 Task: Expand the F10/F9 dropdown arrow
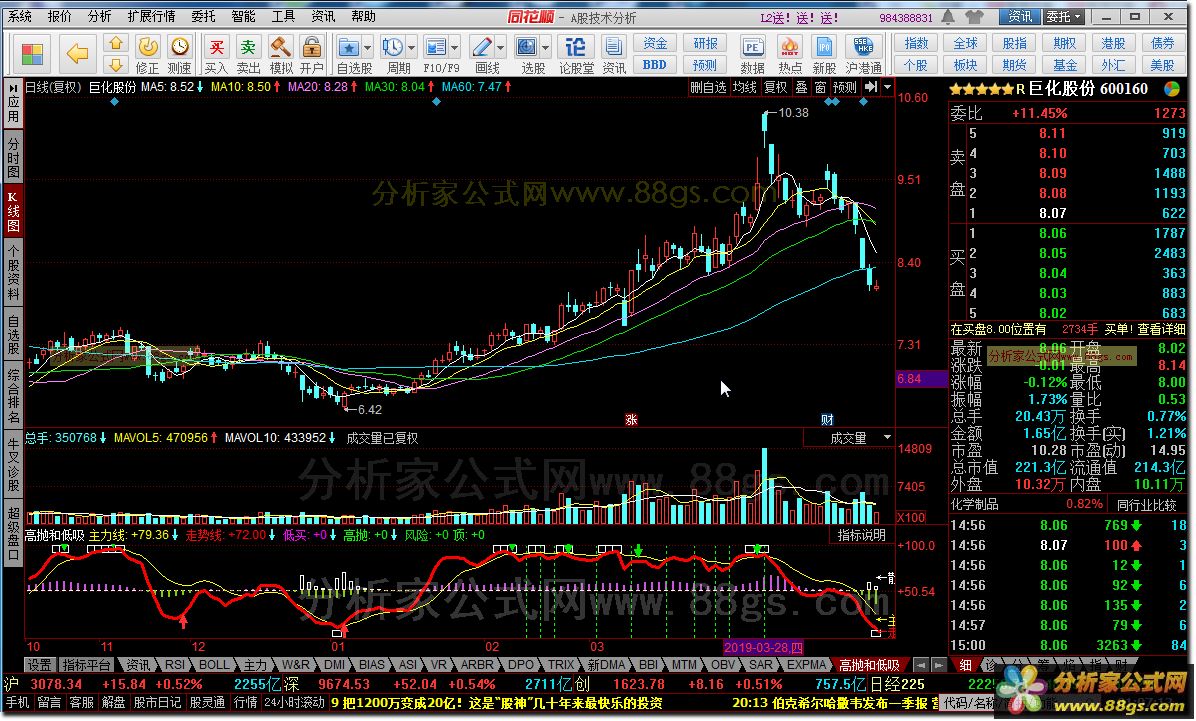(x=455, y=48)
